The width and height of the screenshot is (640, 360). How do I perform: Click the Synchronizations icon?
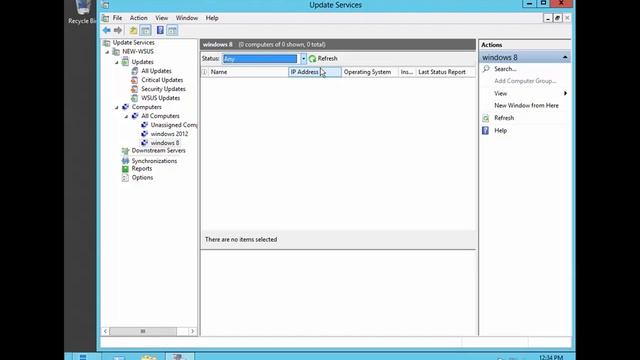click(x=125, y=161)
